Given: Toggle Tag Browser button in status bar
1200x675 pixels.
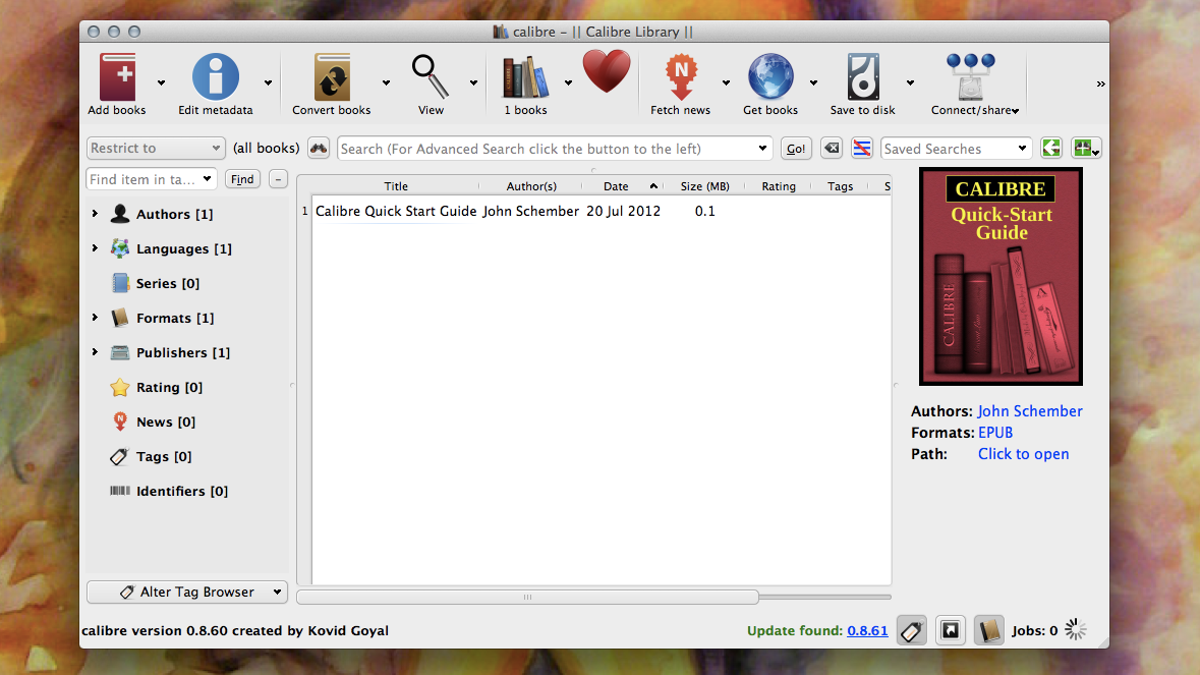Looking at the screenshot, I should coord(911,631).
